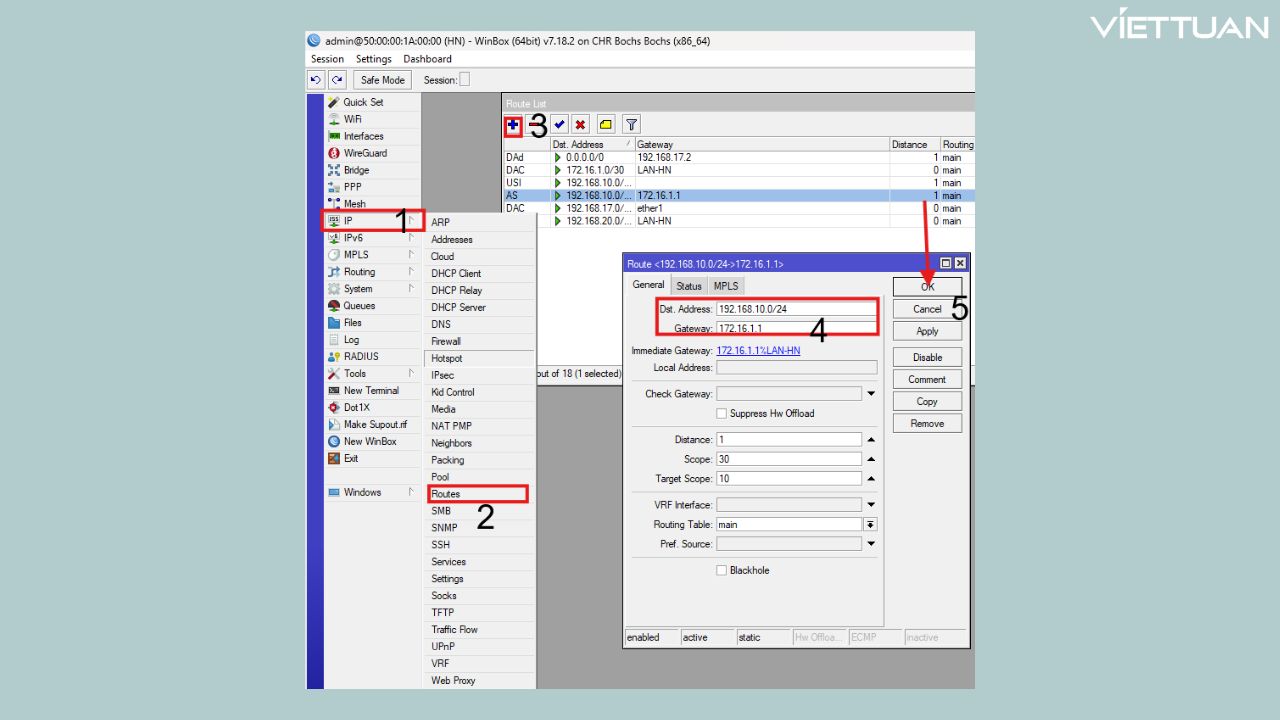Tick the Blackhole checkbox
Image resolution: width=1280 pixels, height=720 pixels.
(721, 570)
